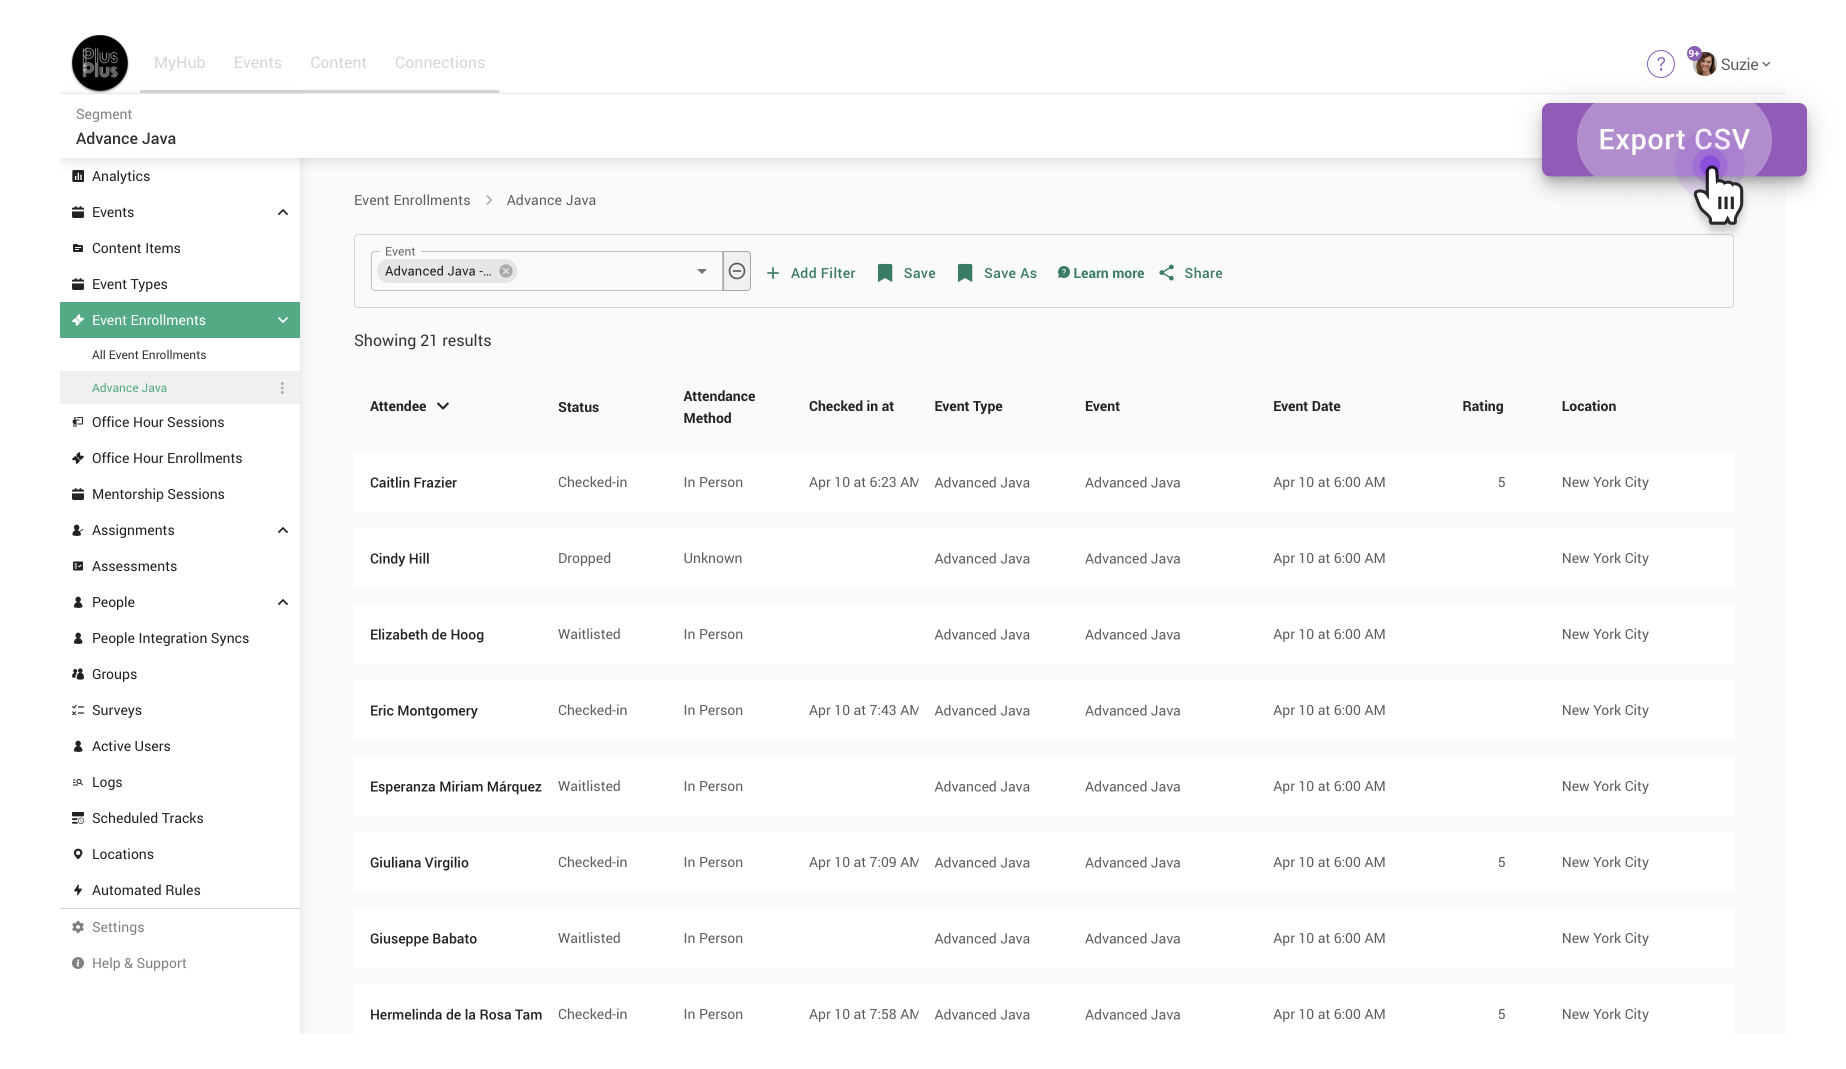
Task: Click the Save filter button
Action: (x=906, y=273)
